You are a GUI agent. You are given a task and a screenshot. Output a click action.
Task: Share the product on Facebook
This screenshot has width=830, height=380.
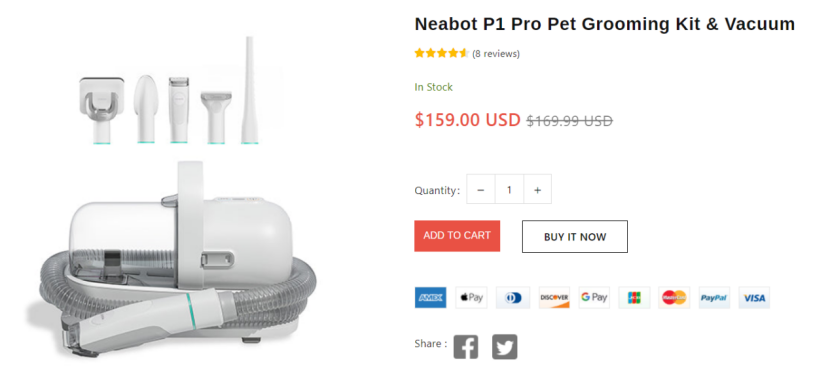466,347
